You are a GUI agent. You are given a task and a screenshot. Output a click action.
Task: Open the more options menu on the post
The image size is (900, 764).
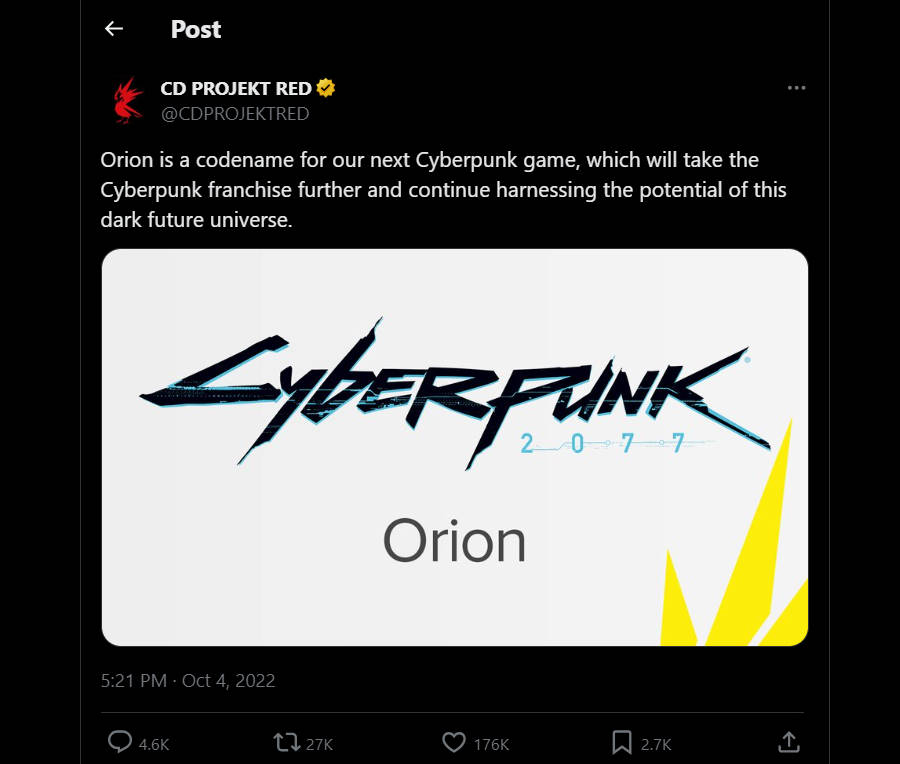click(796, 87)
